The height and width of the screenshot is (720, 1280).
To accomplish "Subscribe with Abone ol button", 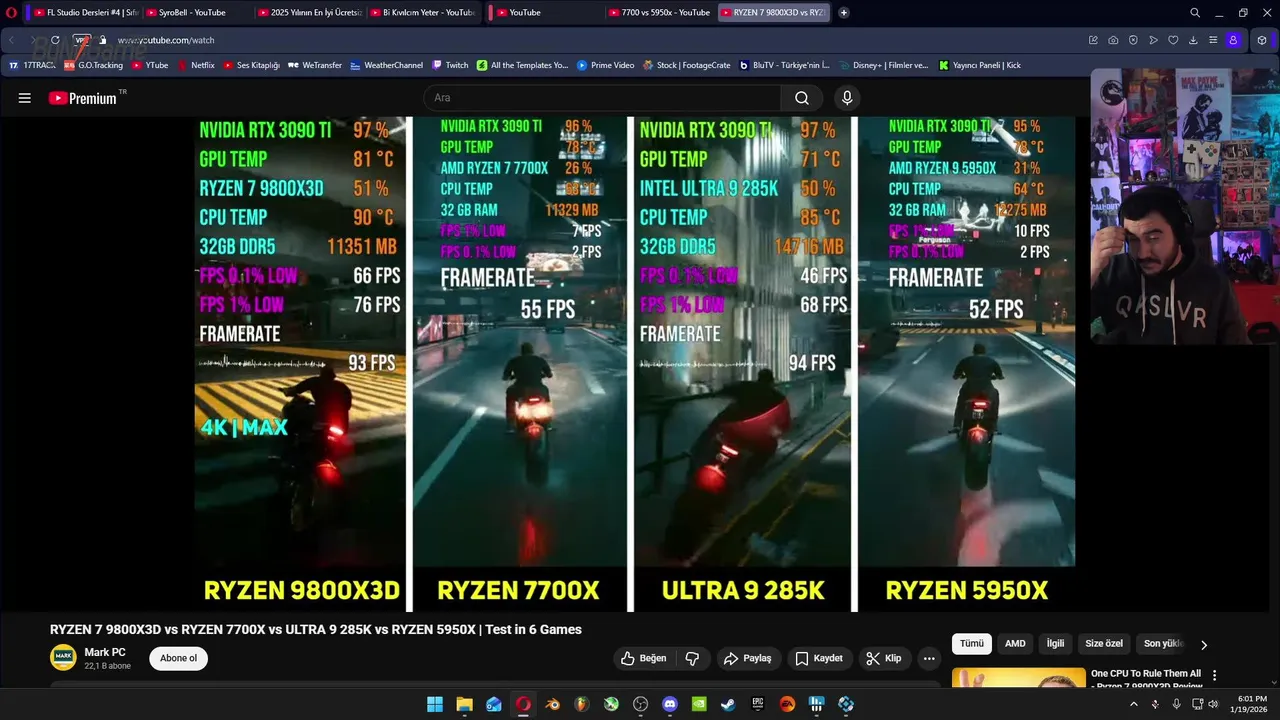I will coord(179,658).
